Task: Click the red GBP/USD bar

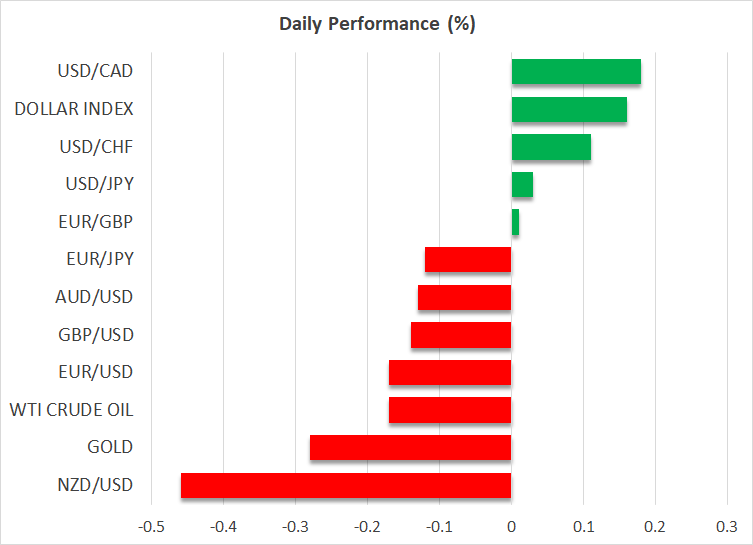Action: coord(461,335)
